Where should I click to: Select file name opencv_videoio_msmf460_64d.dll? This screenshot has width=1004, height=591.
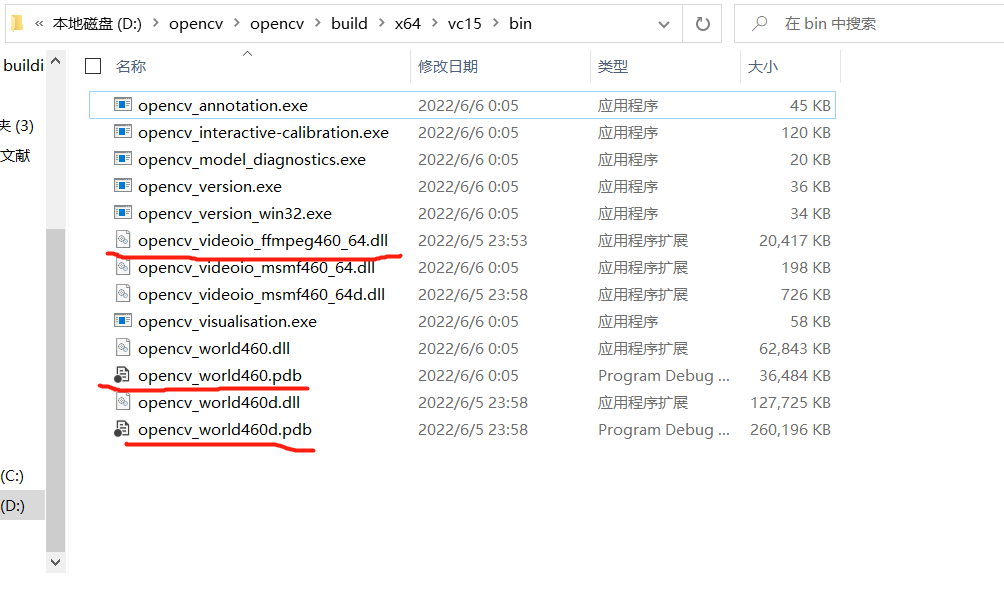[x=261, y=295]
